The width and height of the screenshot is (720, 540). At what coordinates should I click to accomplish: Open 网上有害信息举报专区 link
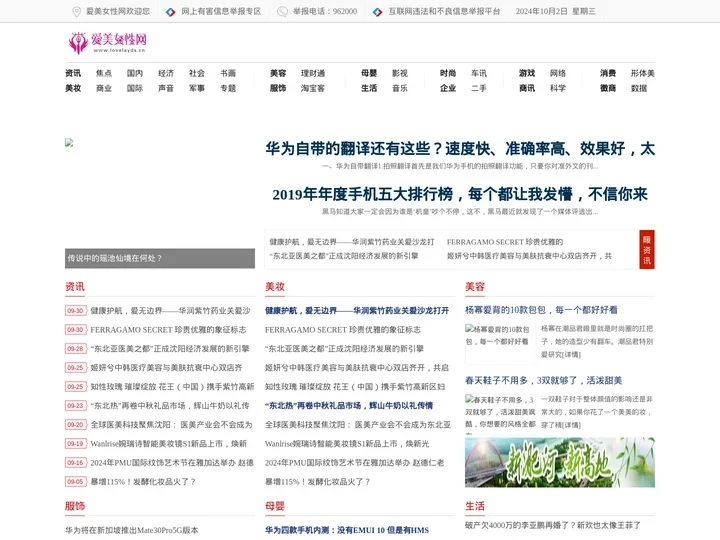pyautogui.click(x=221, y=11)
